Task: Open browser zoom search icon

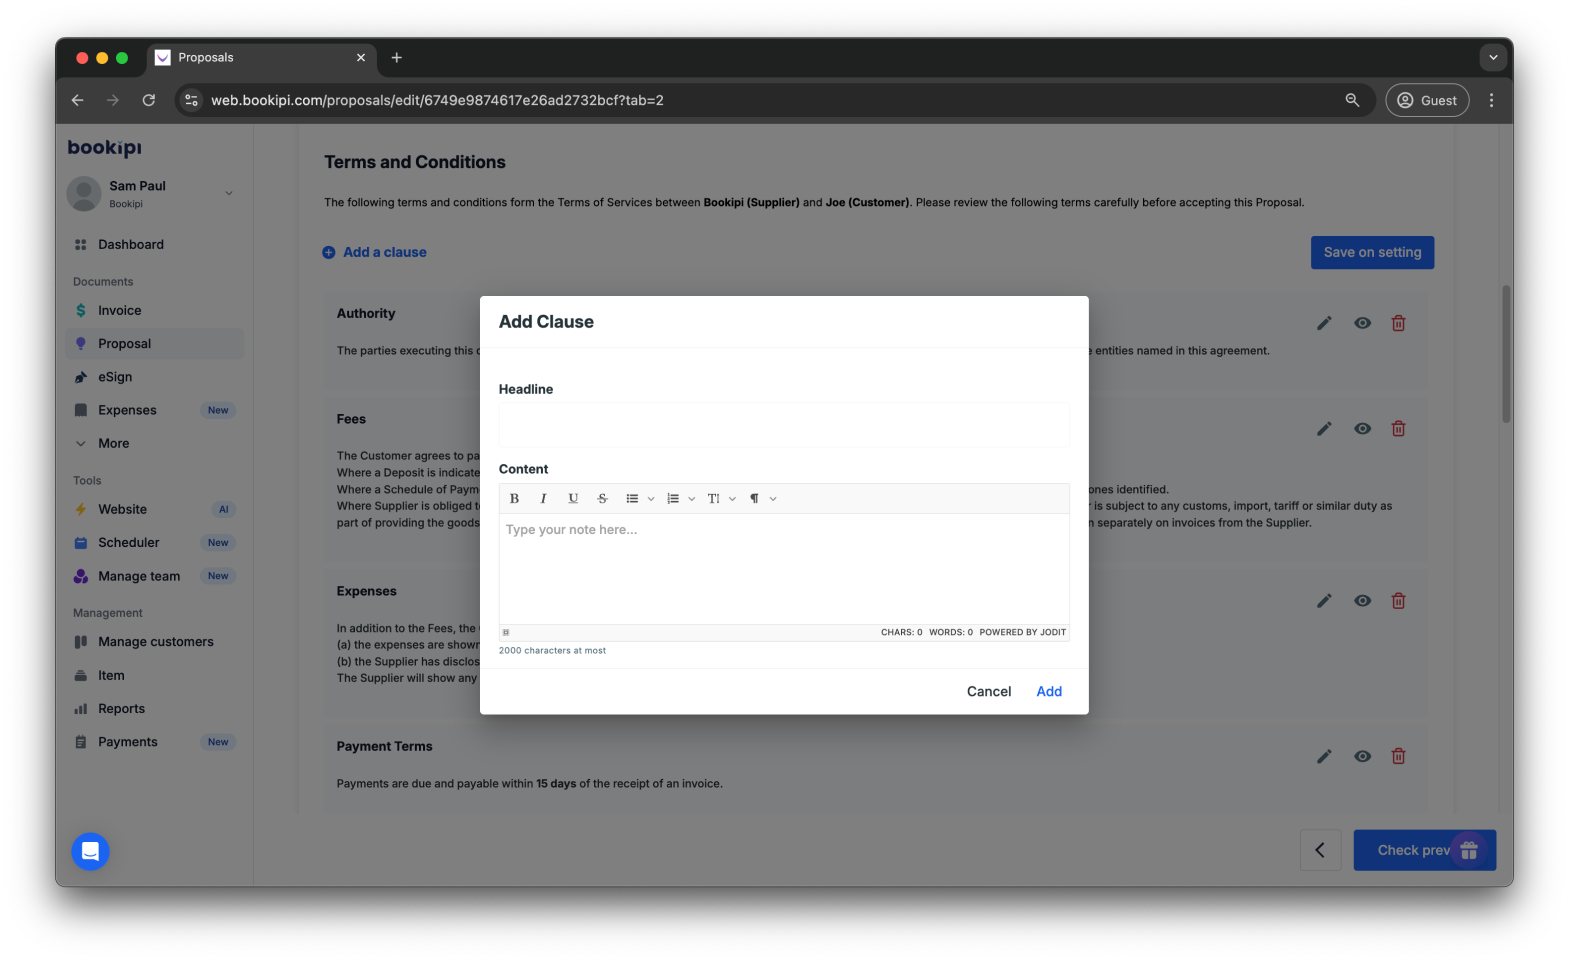Action: tap(1352, 100)
